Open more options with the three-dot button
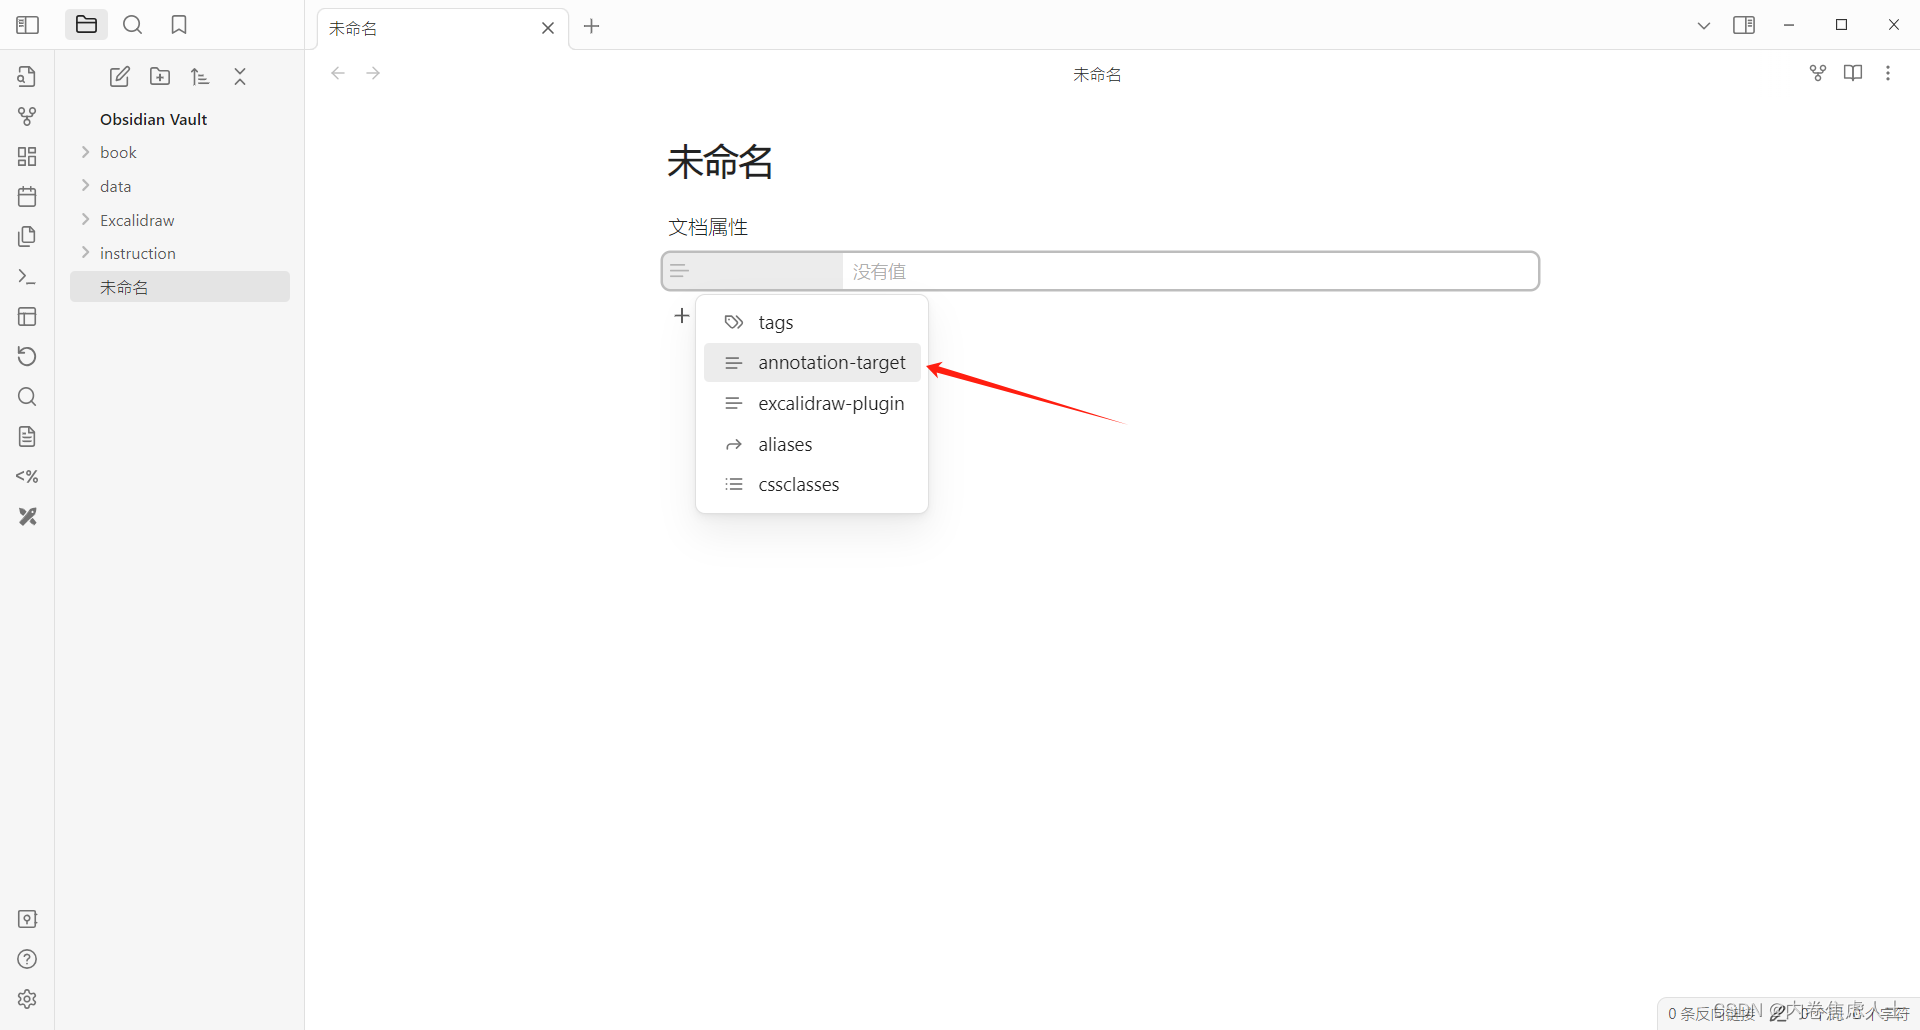This screenshot has width=1920, height=1030. pos(1889,72)
